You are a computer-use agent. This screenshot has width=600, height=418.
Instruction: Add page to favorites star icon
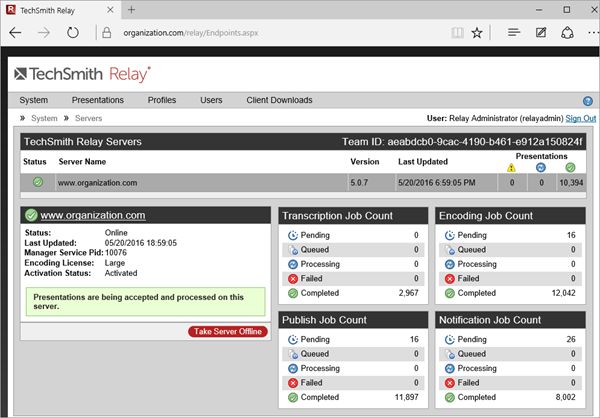(477, 33)
